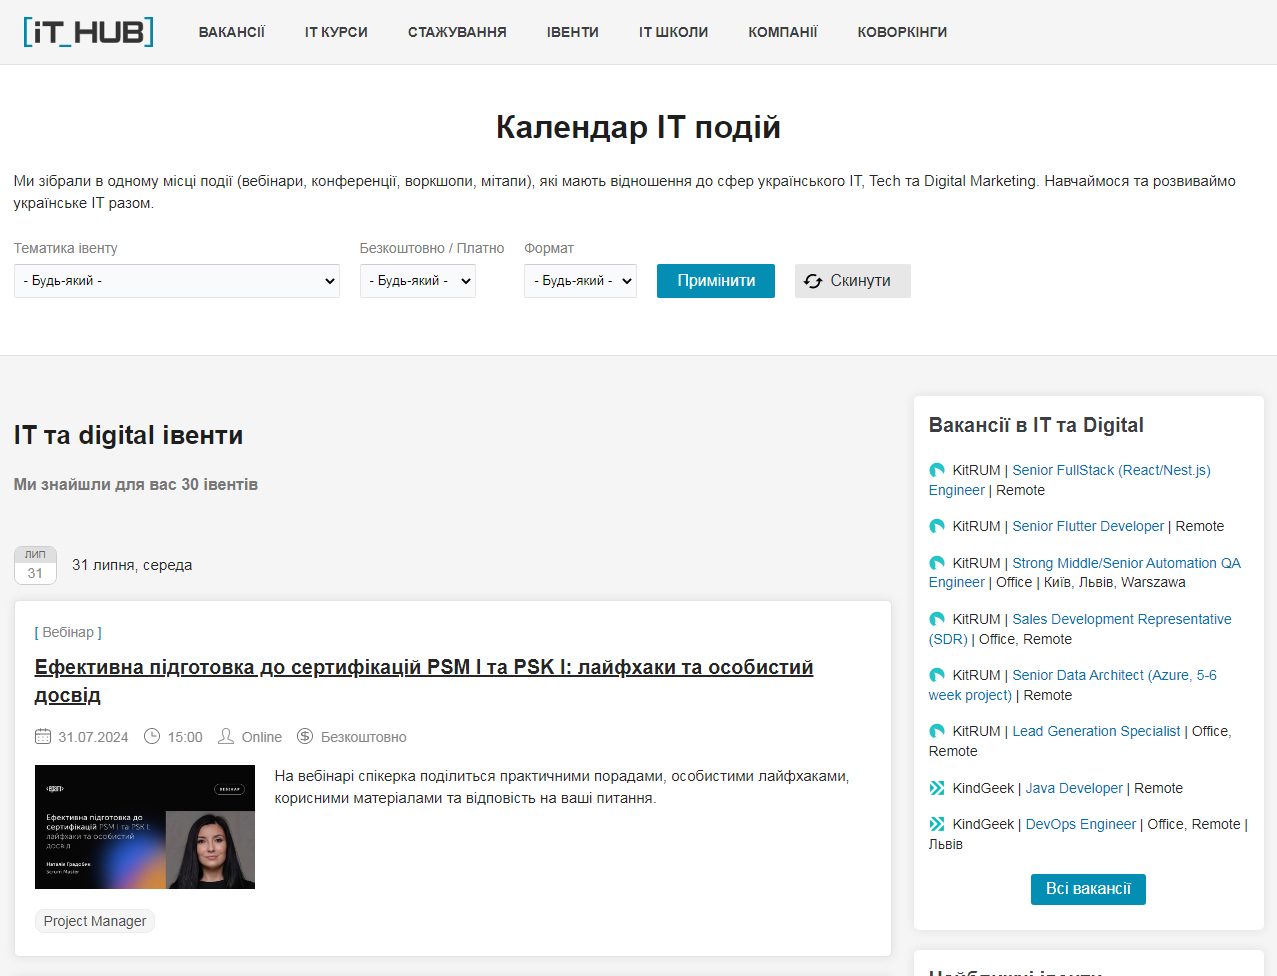
Task: Click the calendar icon beside 31.07.2024
Action: (43, 737)
